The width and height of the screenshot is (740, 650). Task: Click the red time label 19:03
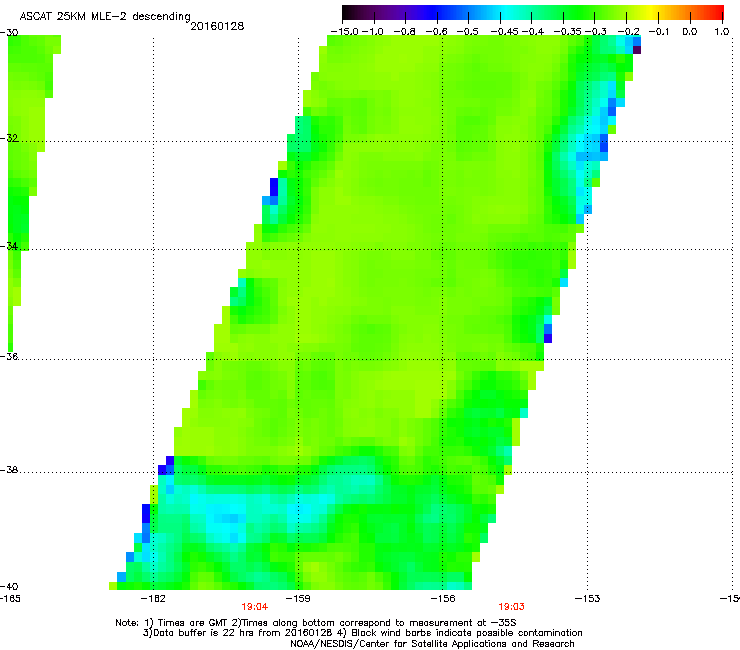511,607
